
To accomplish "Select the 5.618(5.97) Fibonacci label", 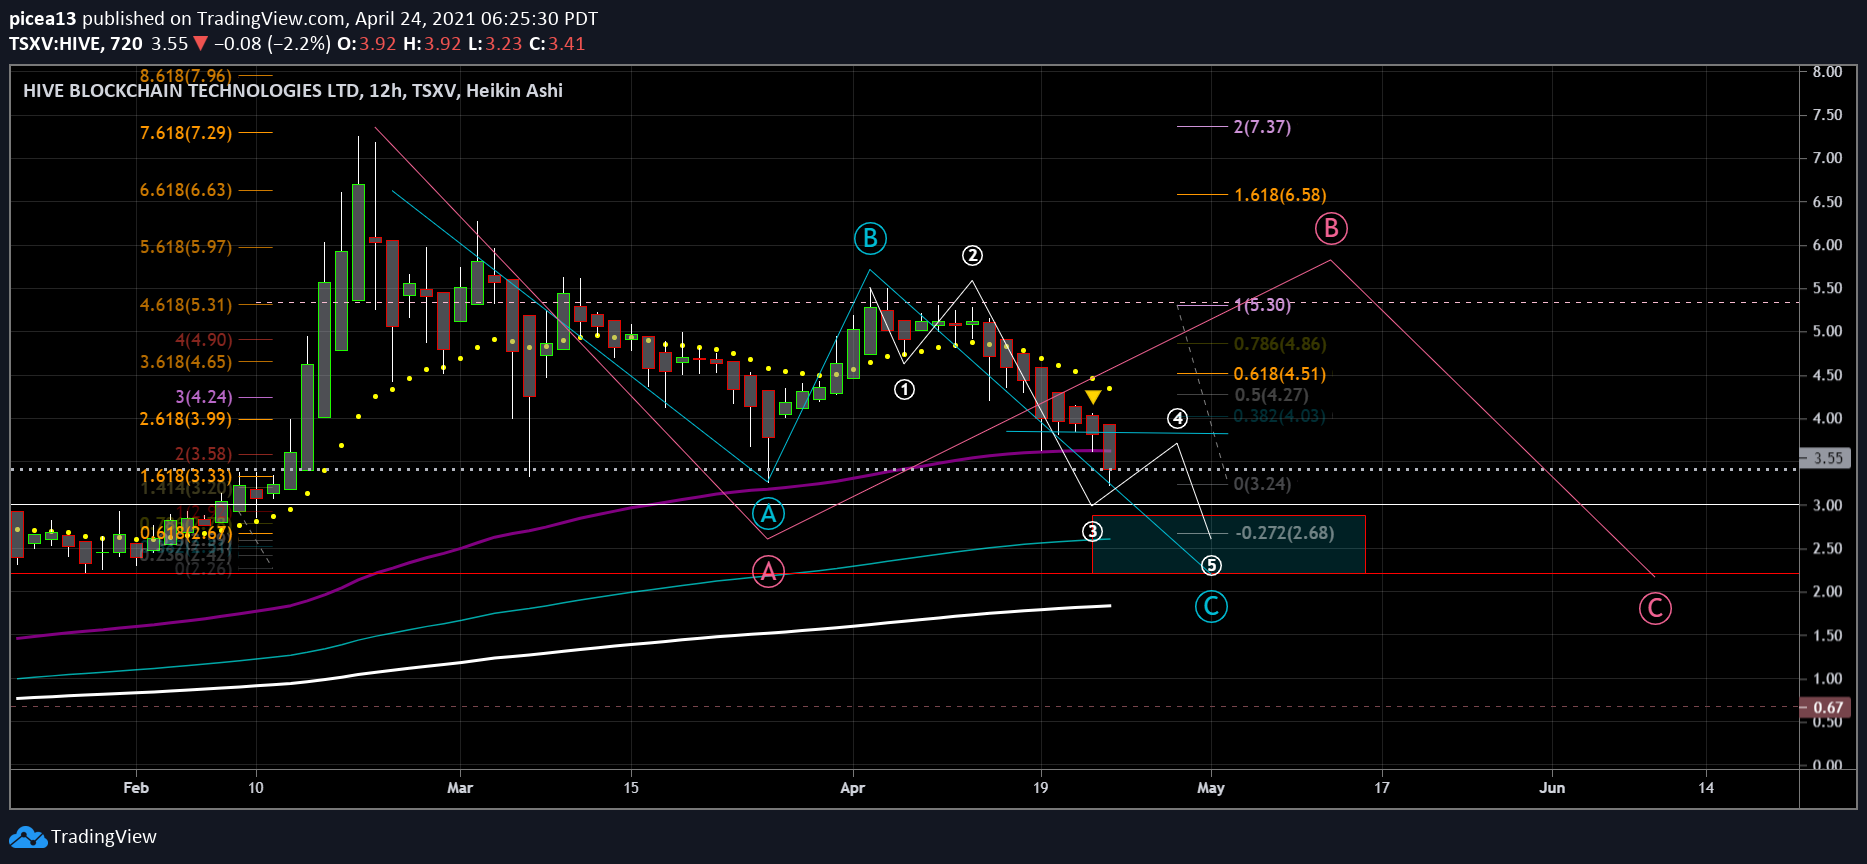I will (x=186, y=247).
